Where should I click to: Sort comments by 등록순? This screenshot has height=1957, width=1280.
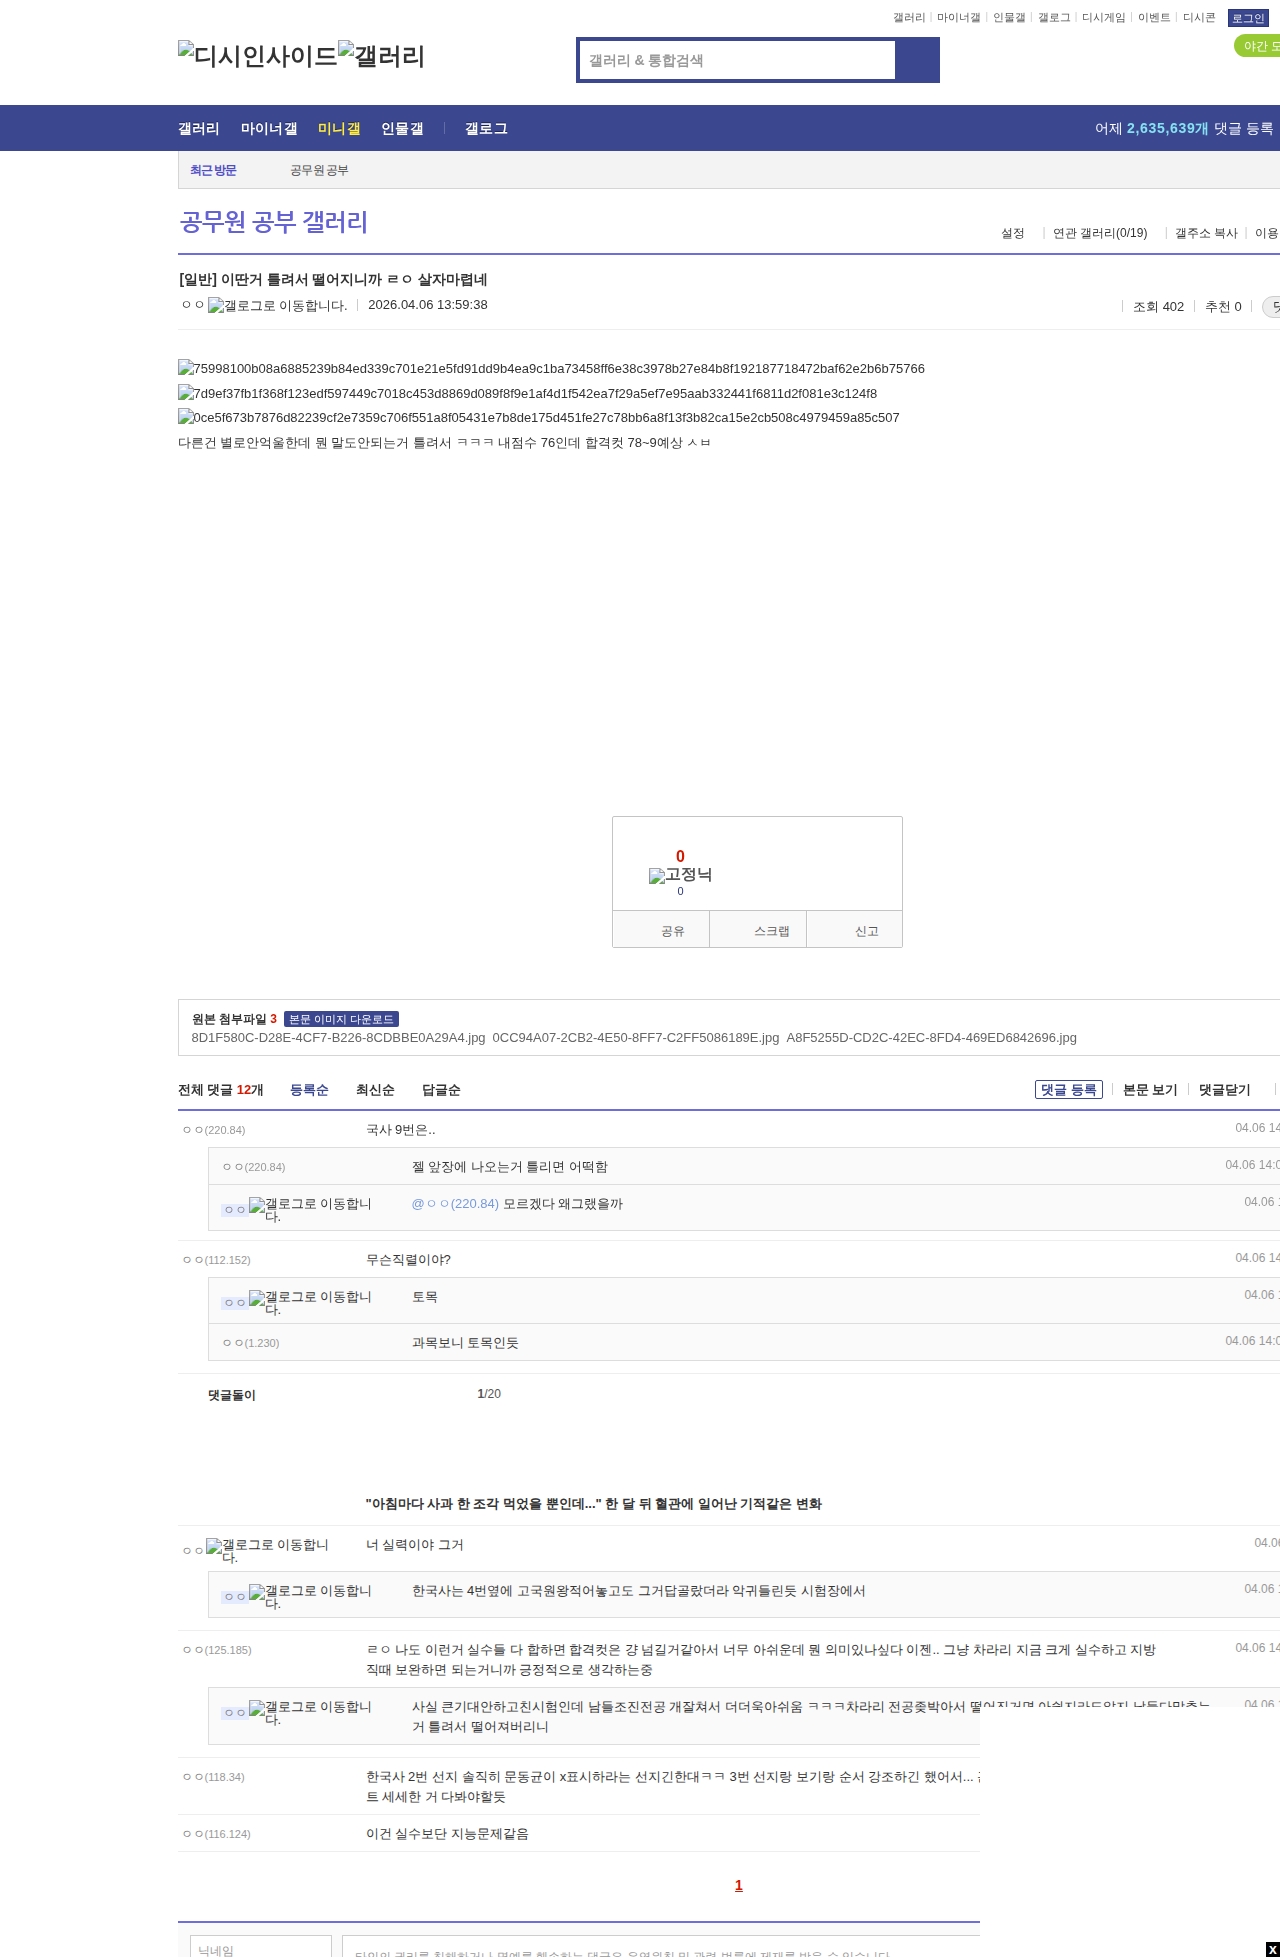pos(309,1091)
